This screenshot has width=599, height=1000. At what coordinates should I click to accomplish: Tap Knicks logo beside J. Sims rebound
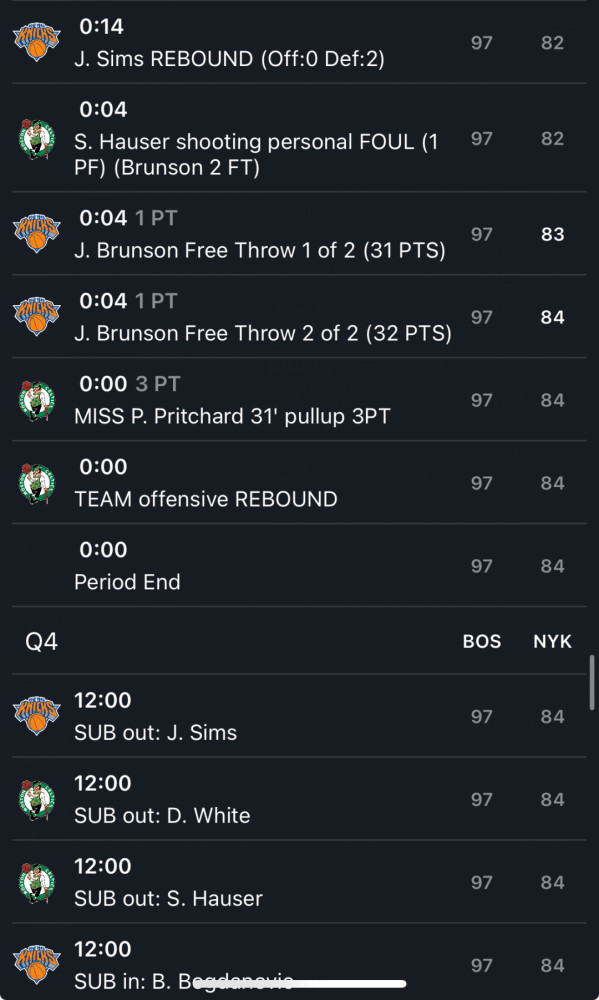point(37,42)
